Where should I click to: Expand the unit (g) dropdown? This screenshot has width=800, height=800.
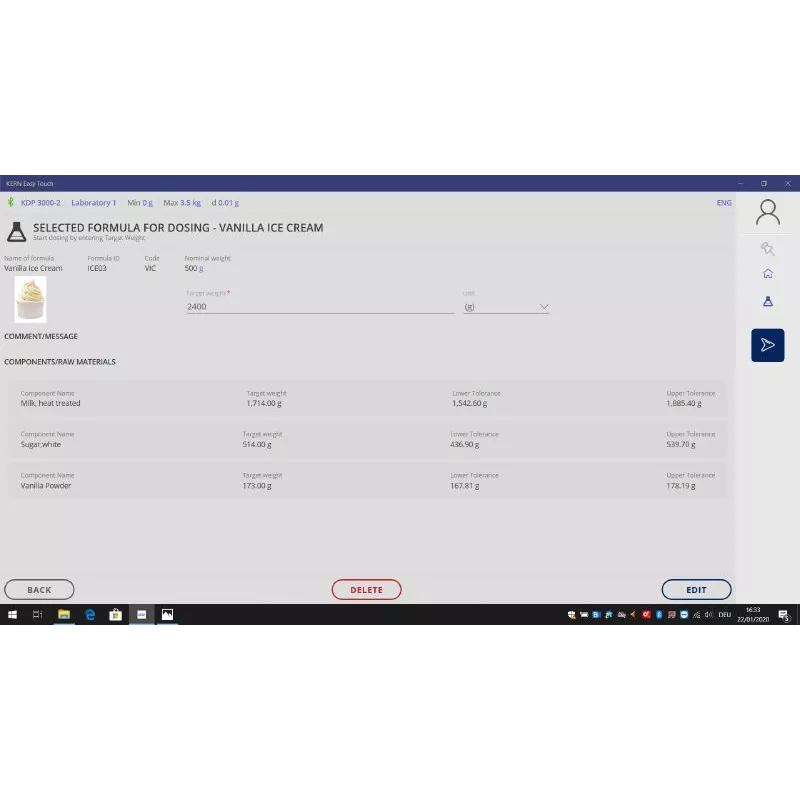click(506, 307)
